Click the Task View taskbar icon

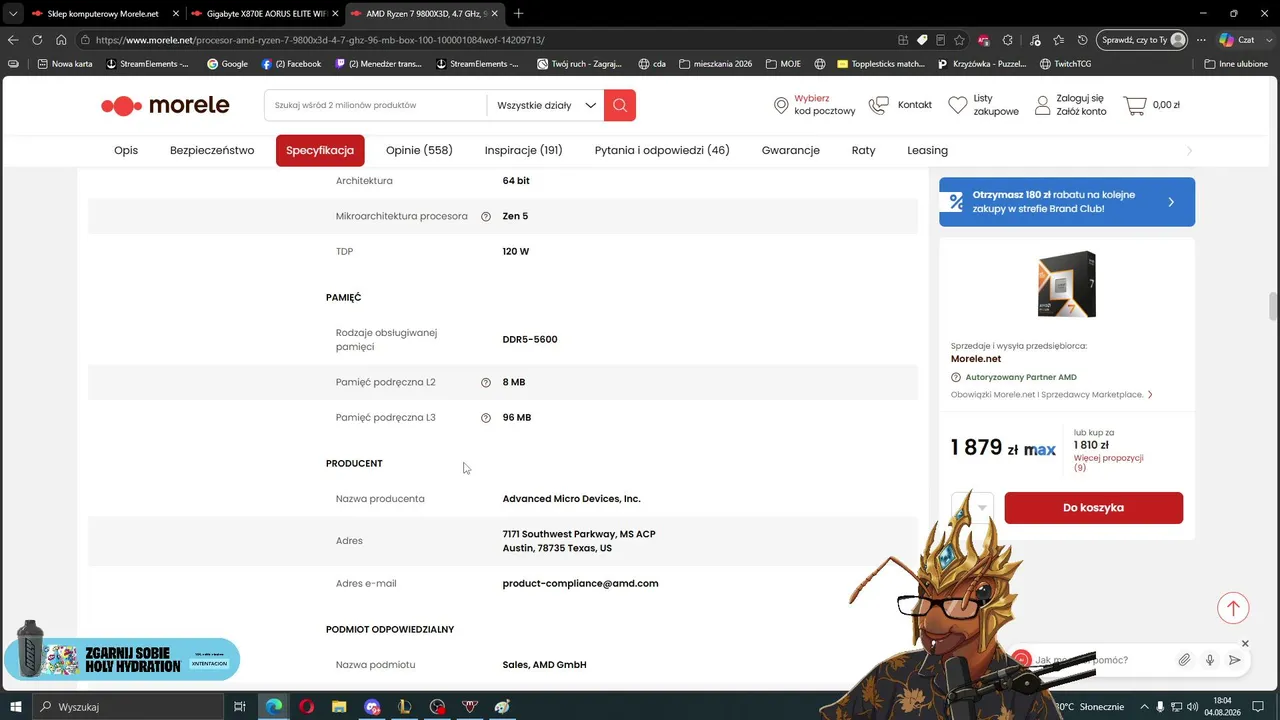pyautogui.click(x=240, y=707)
